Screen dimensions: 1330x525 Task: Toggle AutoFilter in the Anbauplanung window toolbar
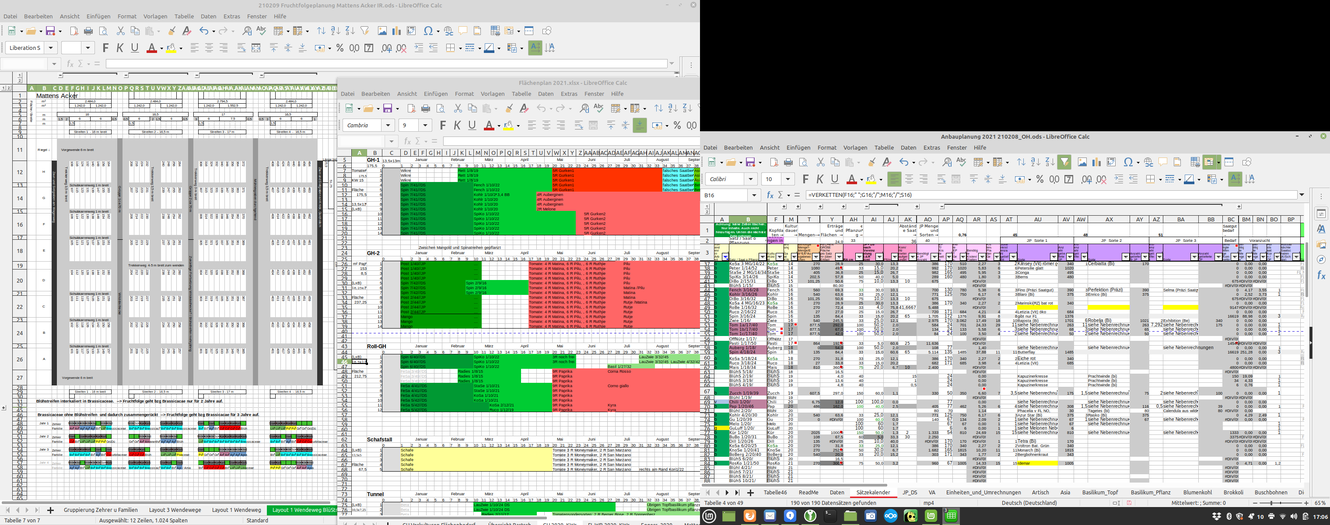coord(1065,162)
